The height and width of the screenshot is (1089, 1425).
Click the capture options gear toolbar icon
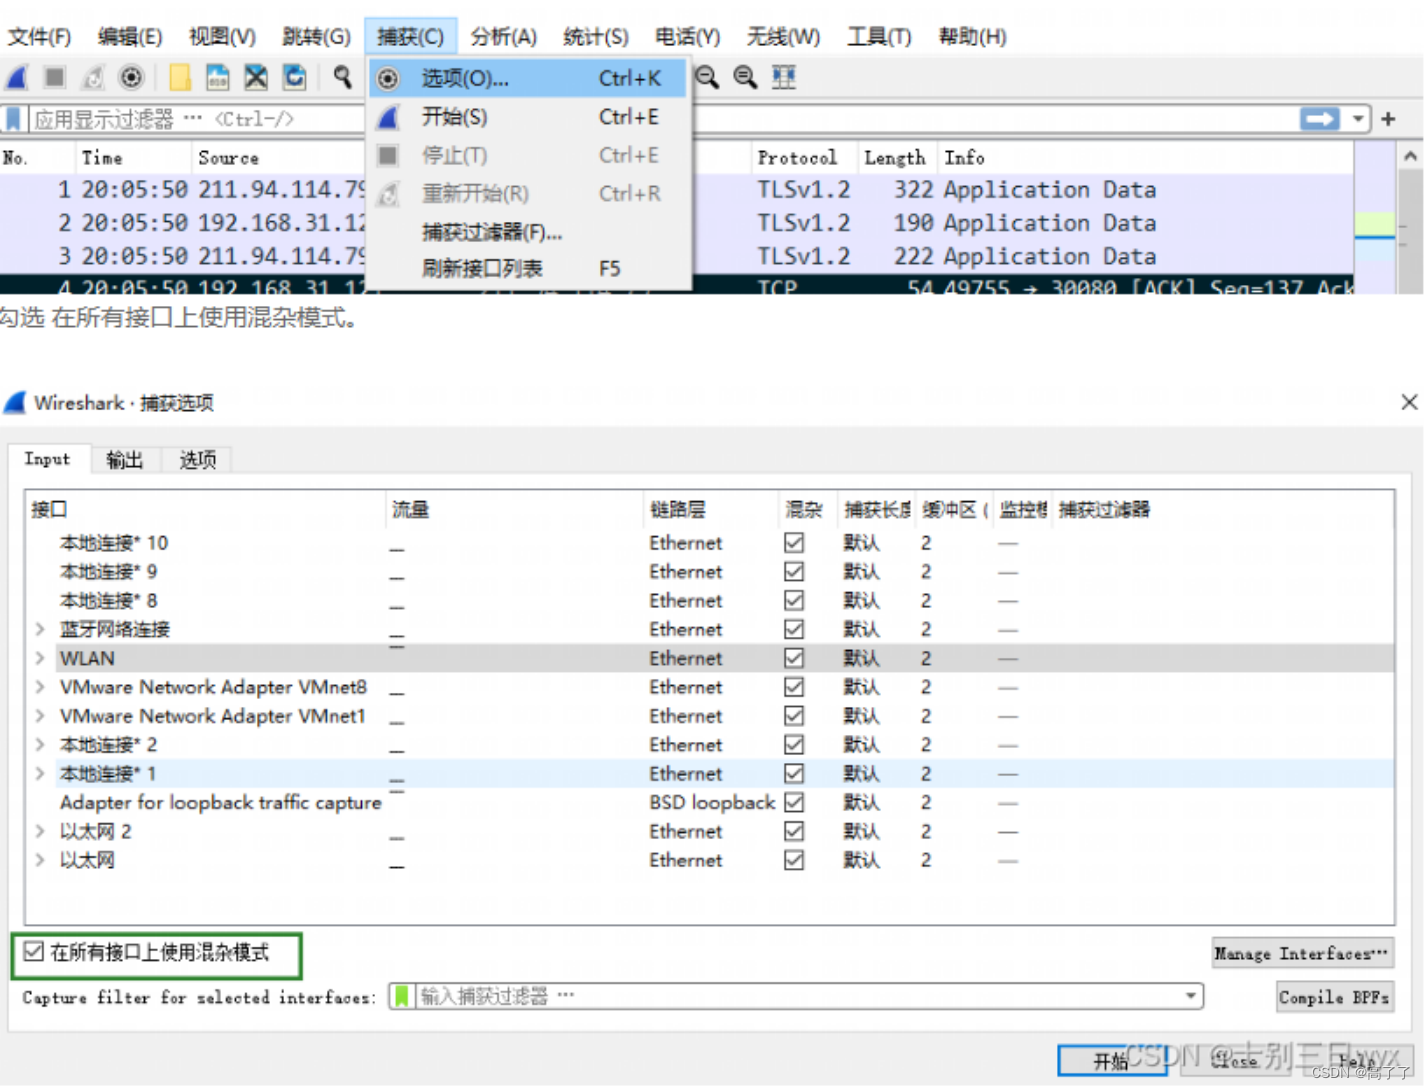(x=131, y=77)
